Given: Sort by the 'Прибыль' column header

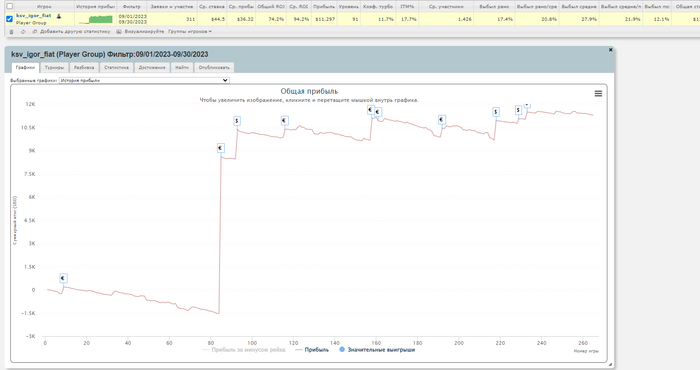Looking at the screenshot, I should tap(324, 7).
